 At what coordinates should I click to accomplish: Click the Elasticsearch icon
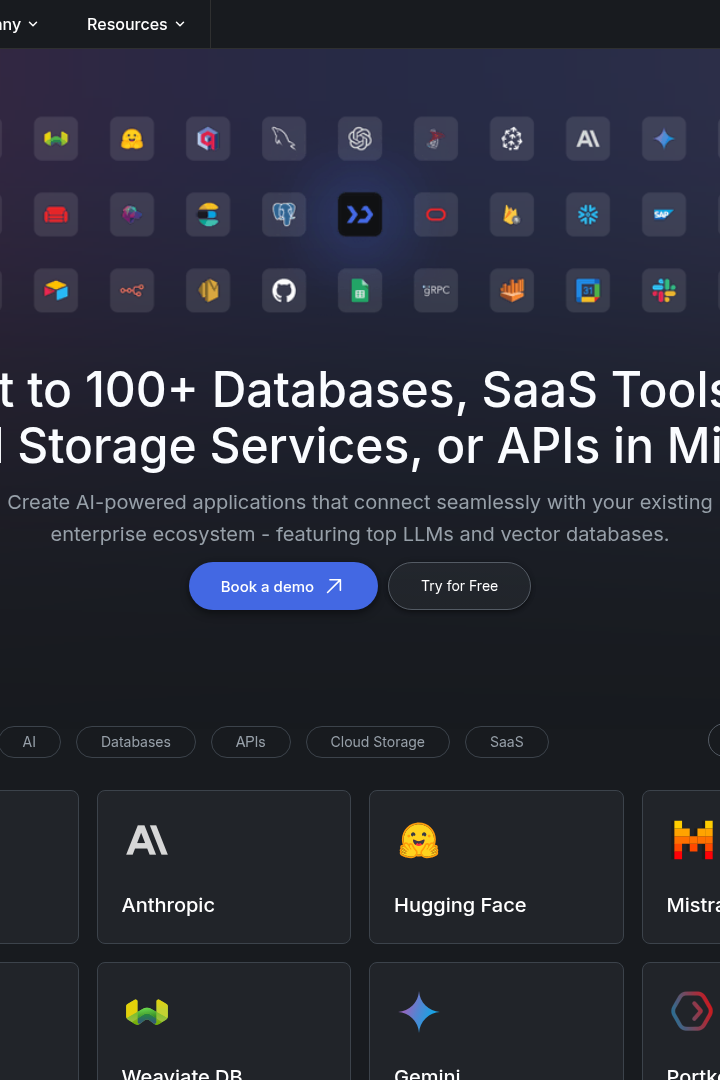click(x=208, y=214)
